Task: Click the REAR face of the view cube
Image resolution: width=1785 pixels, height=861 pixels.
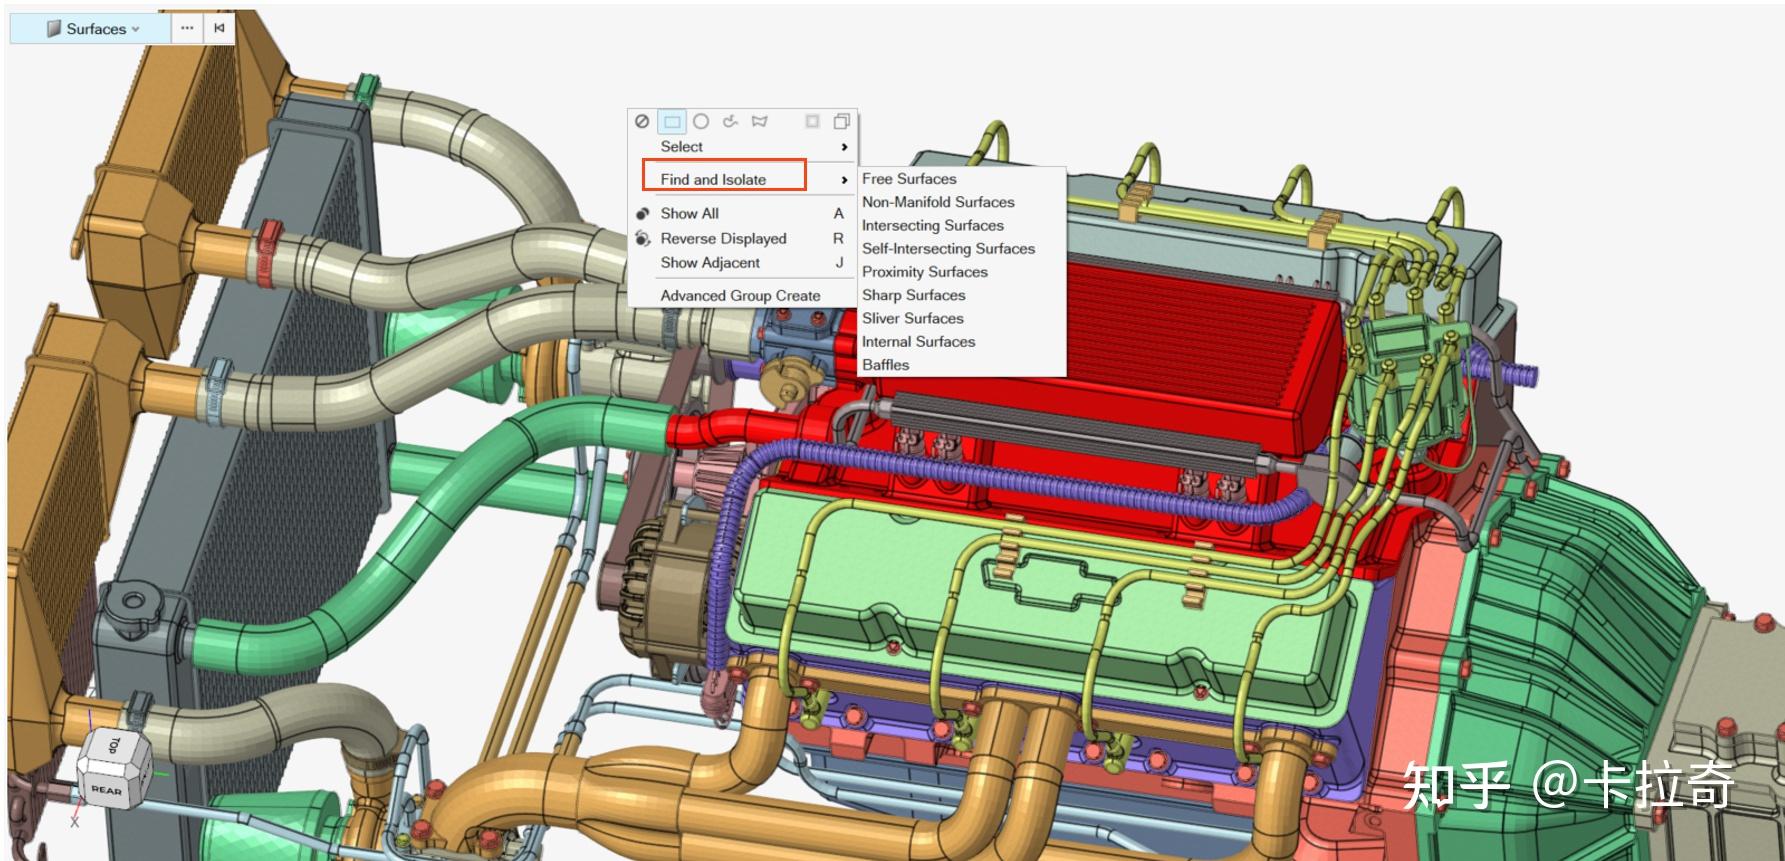Action: click(x=106, y=790)
